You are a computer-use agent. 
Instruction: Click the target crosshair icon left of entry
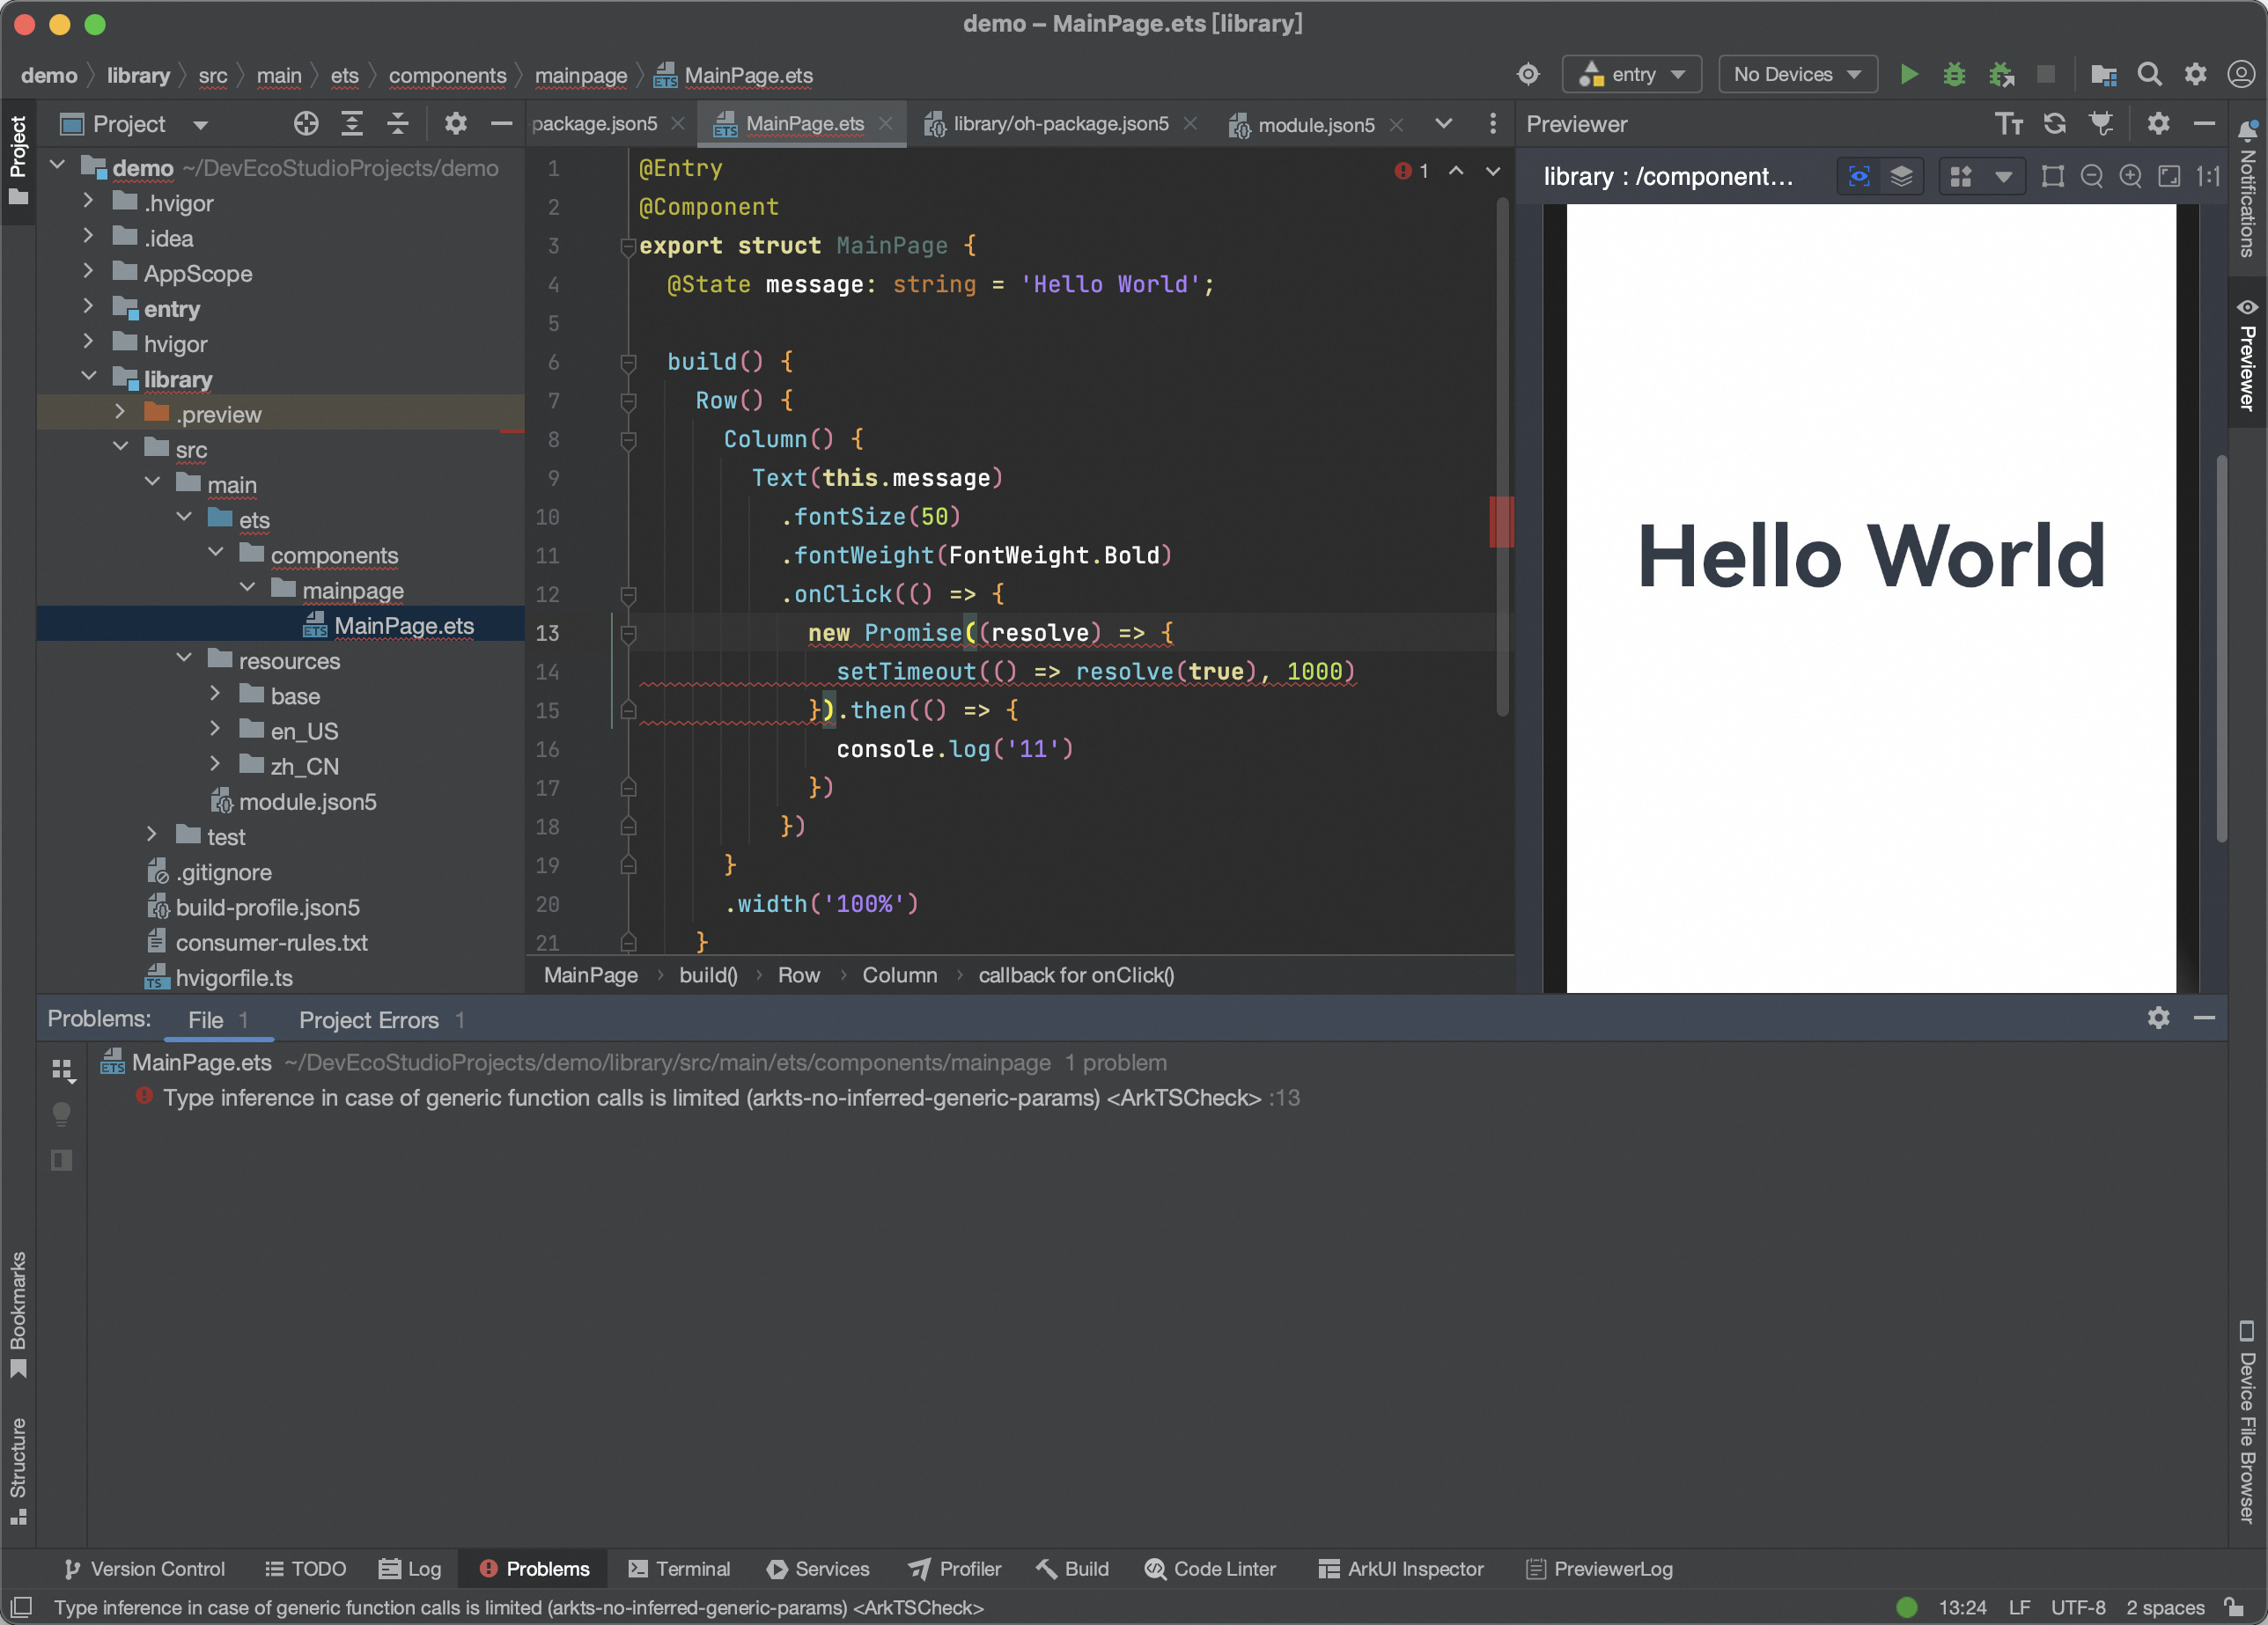(1527, 74)
